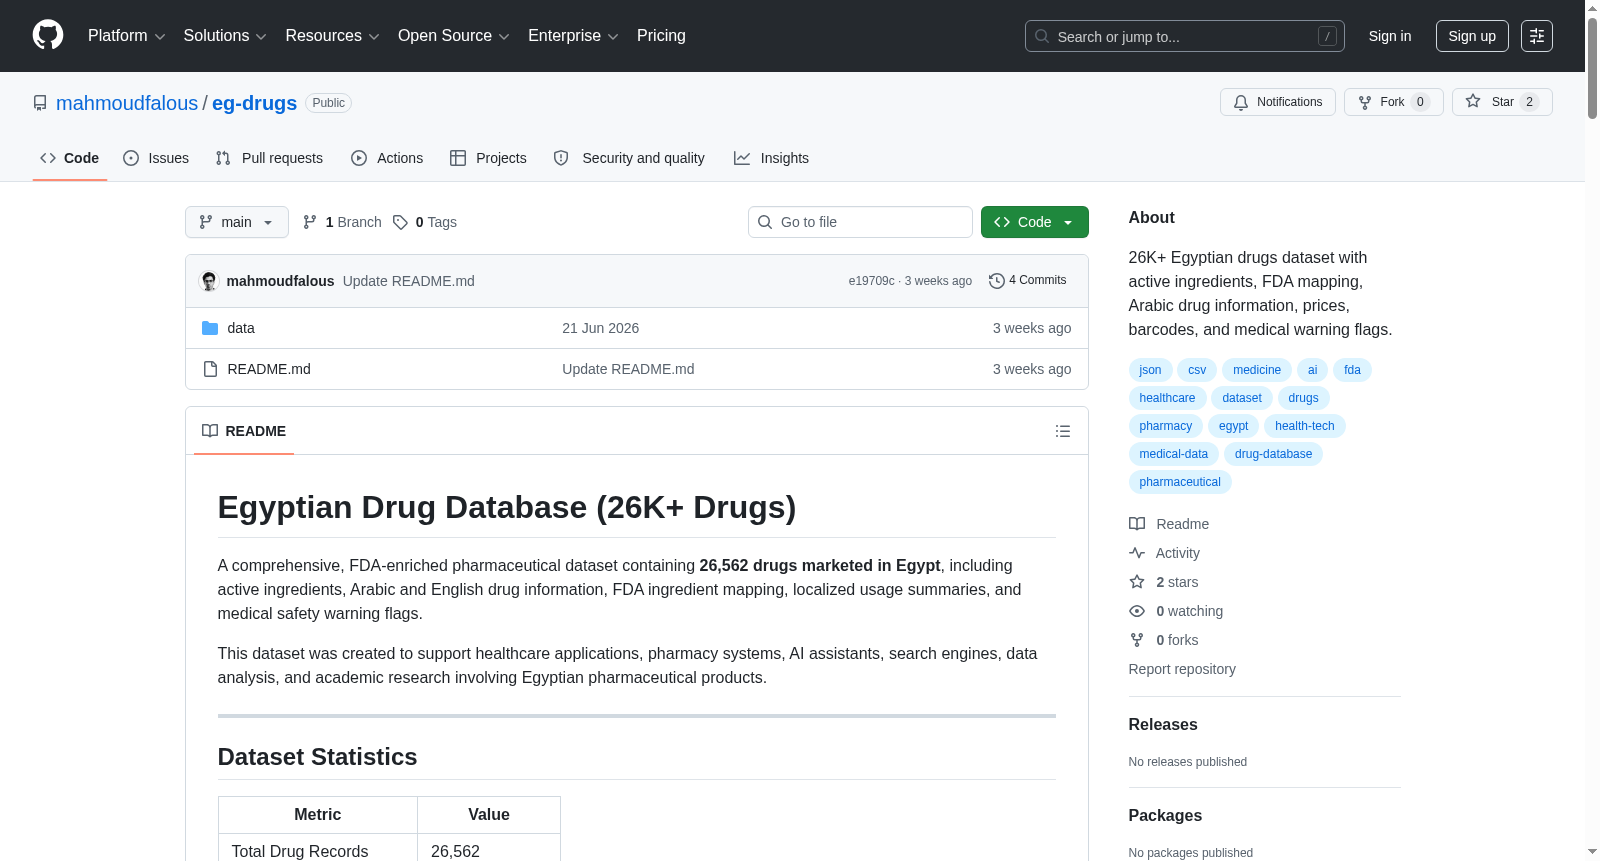Click the tag icon next to Tags
The width and height of the screenshot is (1600, 861).
(x=400, y=222)
